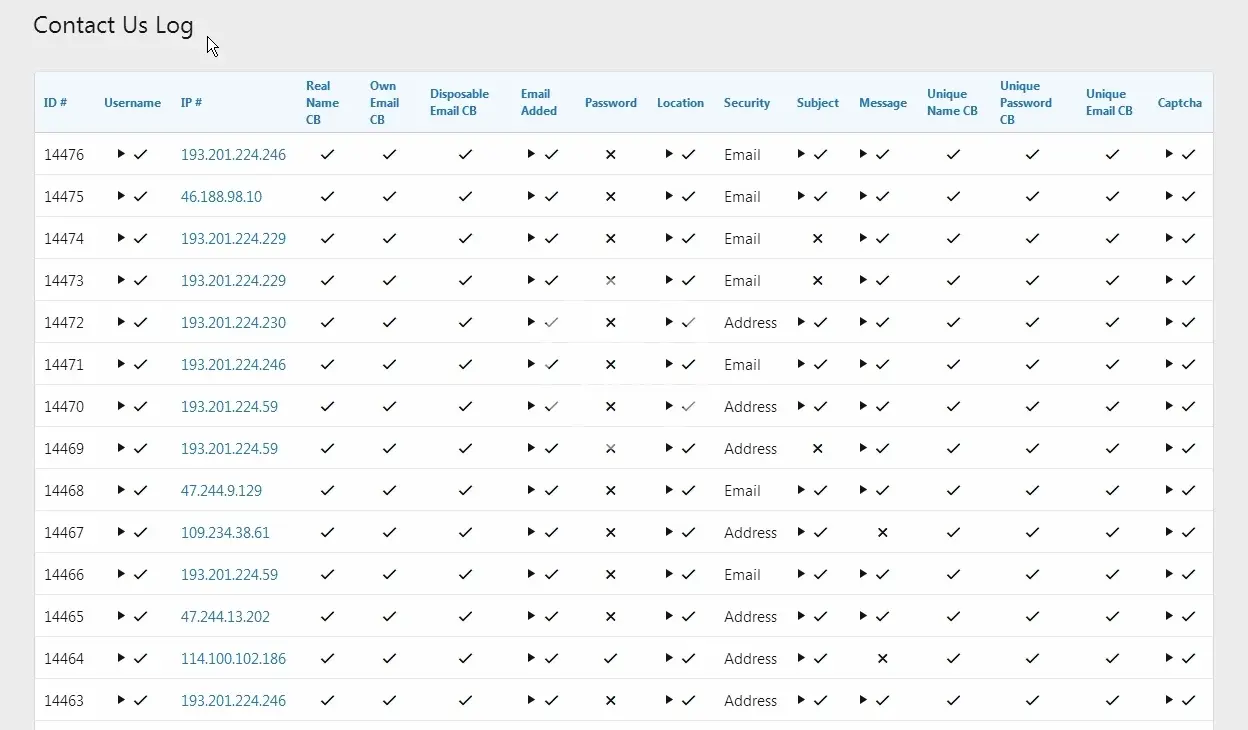Click the Password X icon in row 14476
The image size is (1248, 730).
[610, 155]
